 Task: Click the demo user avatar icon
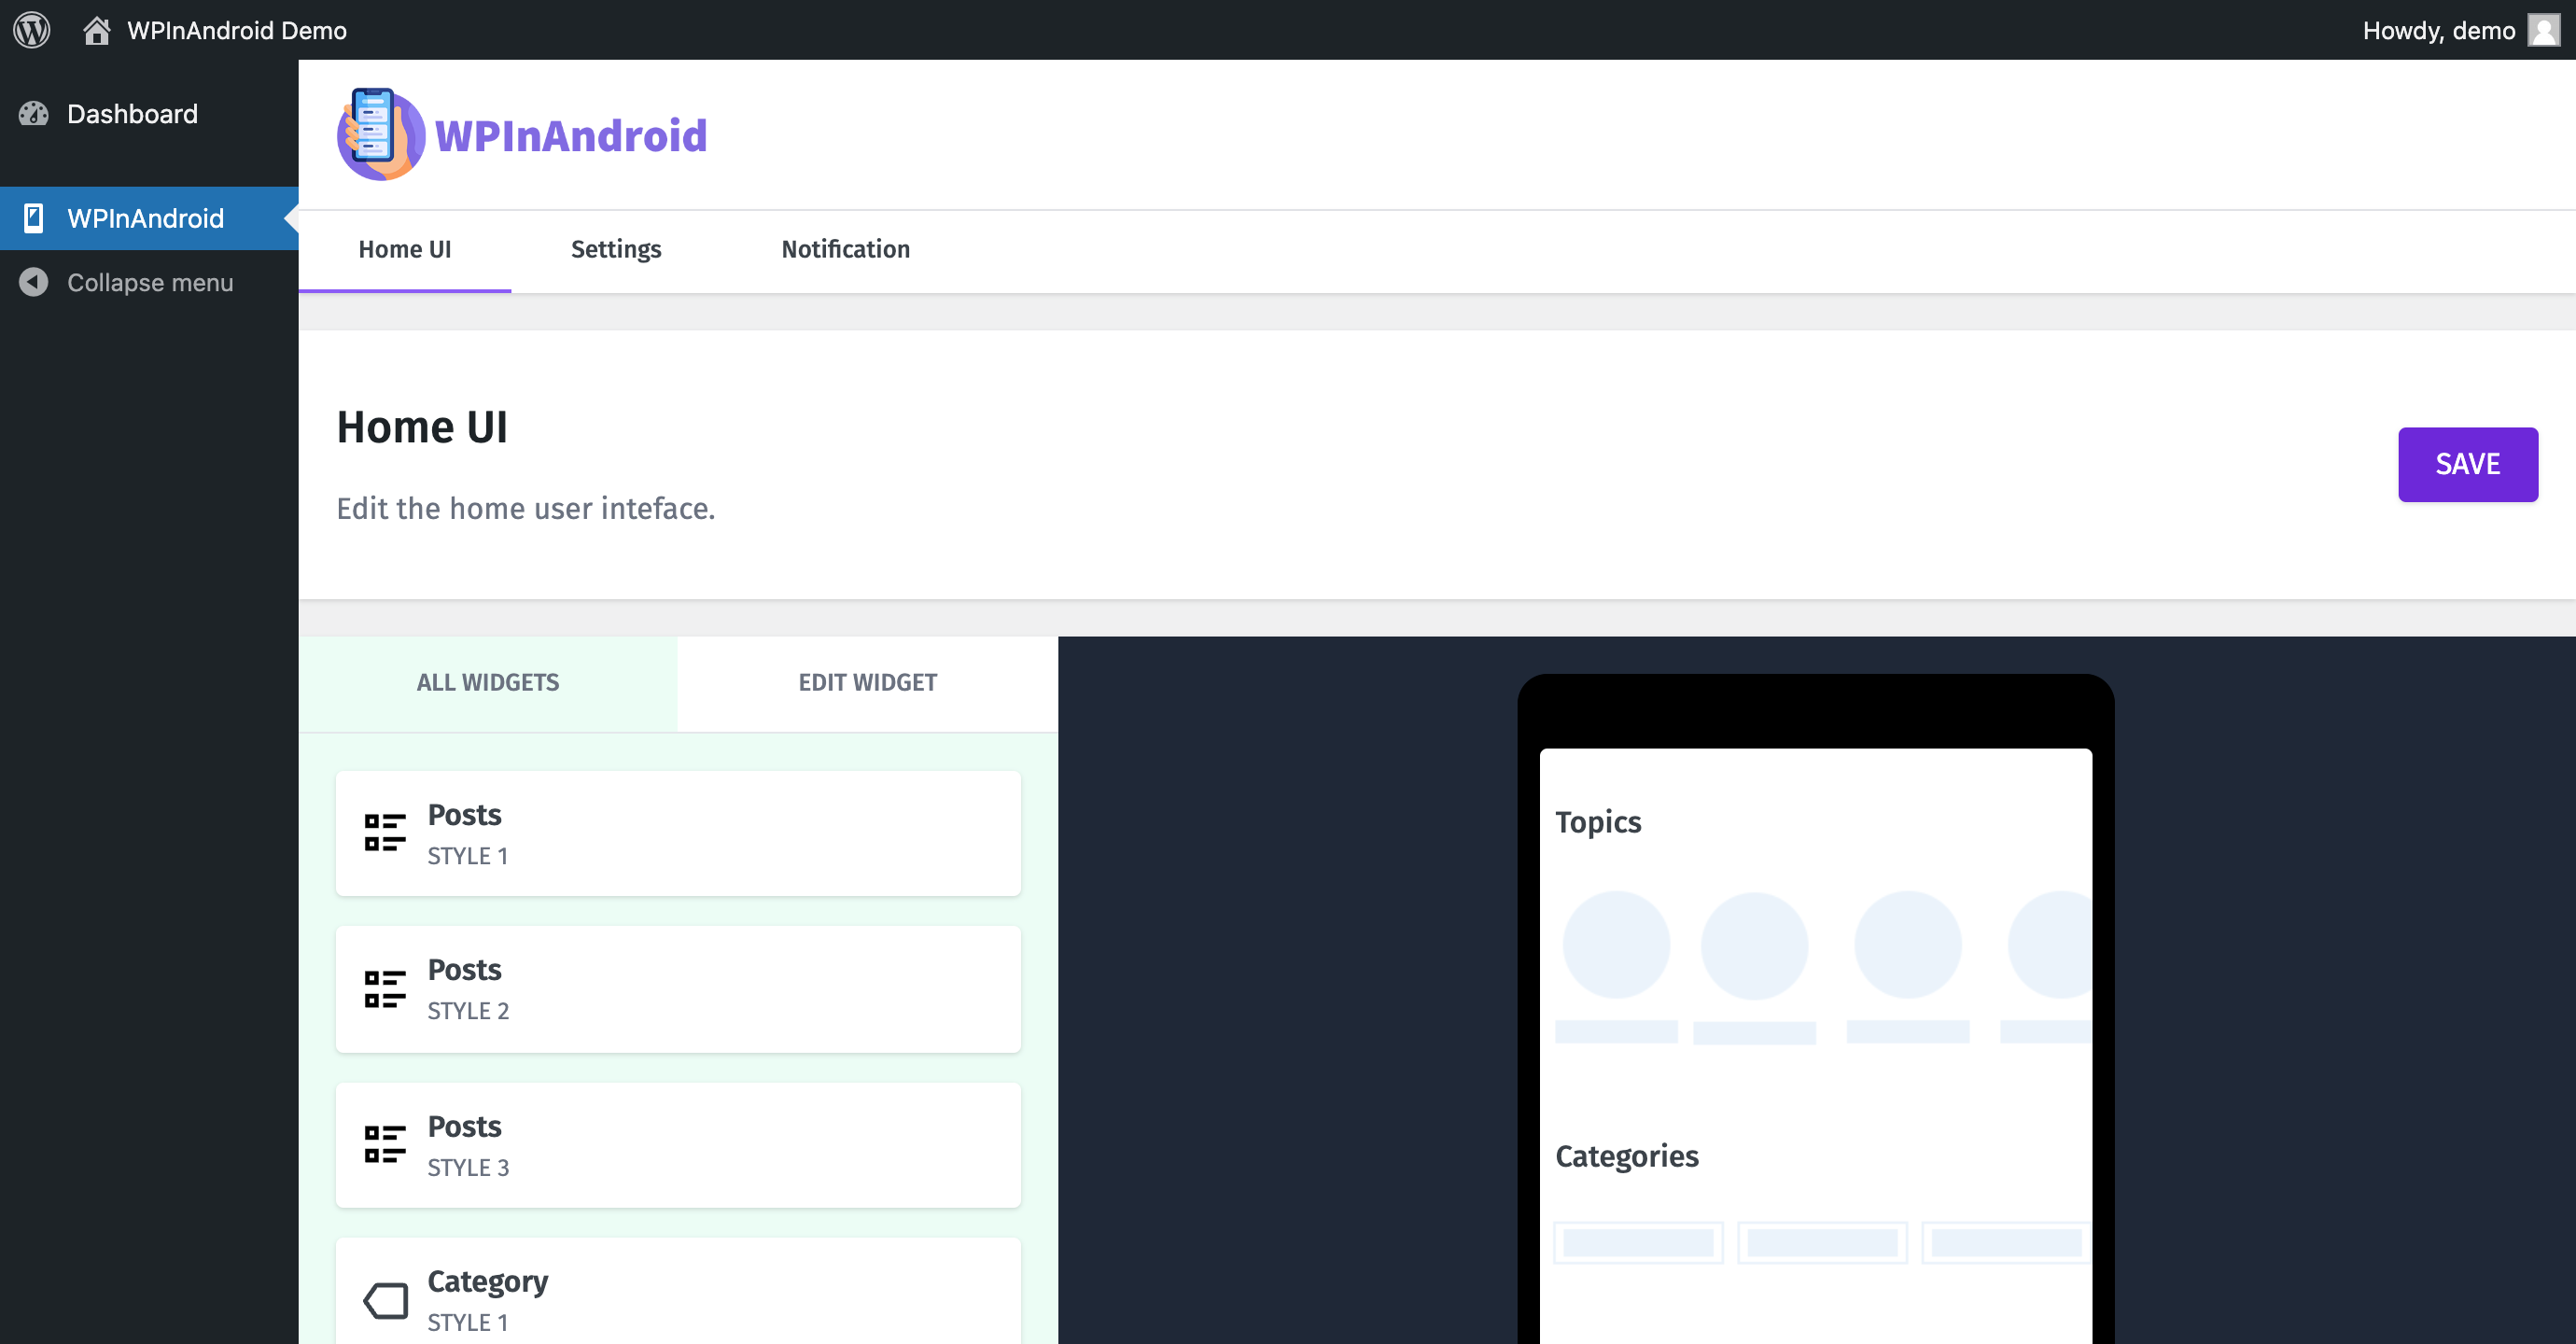tap(2543, 30)
